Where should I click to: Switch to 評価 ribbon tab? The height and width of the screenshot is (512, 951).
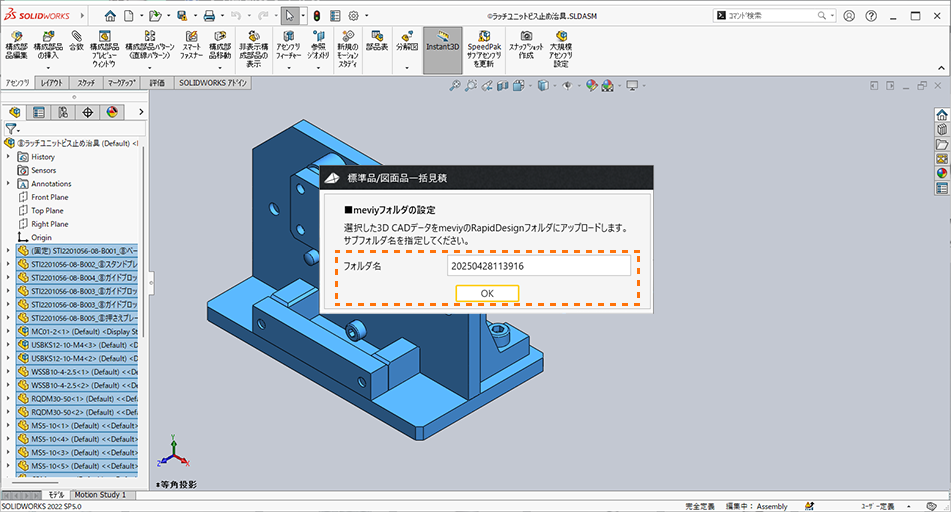[157, 83]
